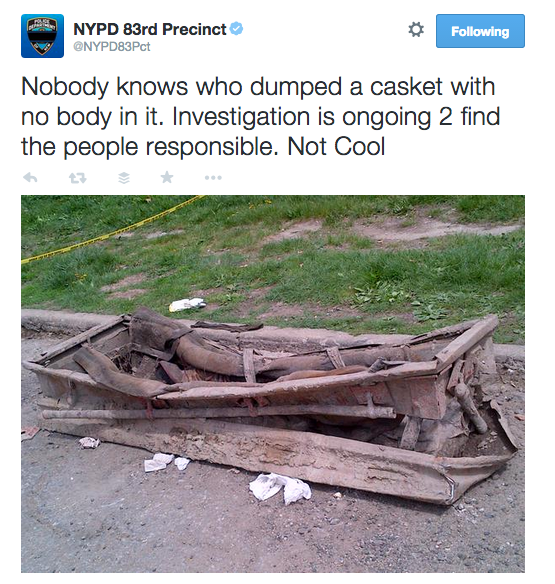Open the NYPD 83rd Precinct profile name
This screenshot has height=584, width=555.
[x=150, y=29]
